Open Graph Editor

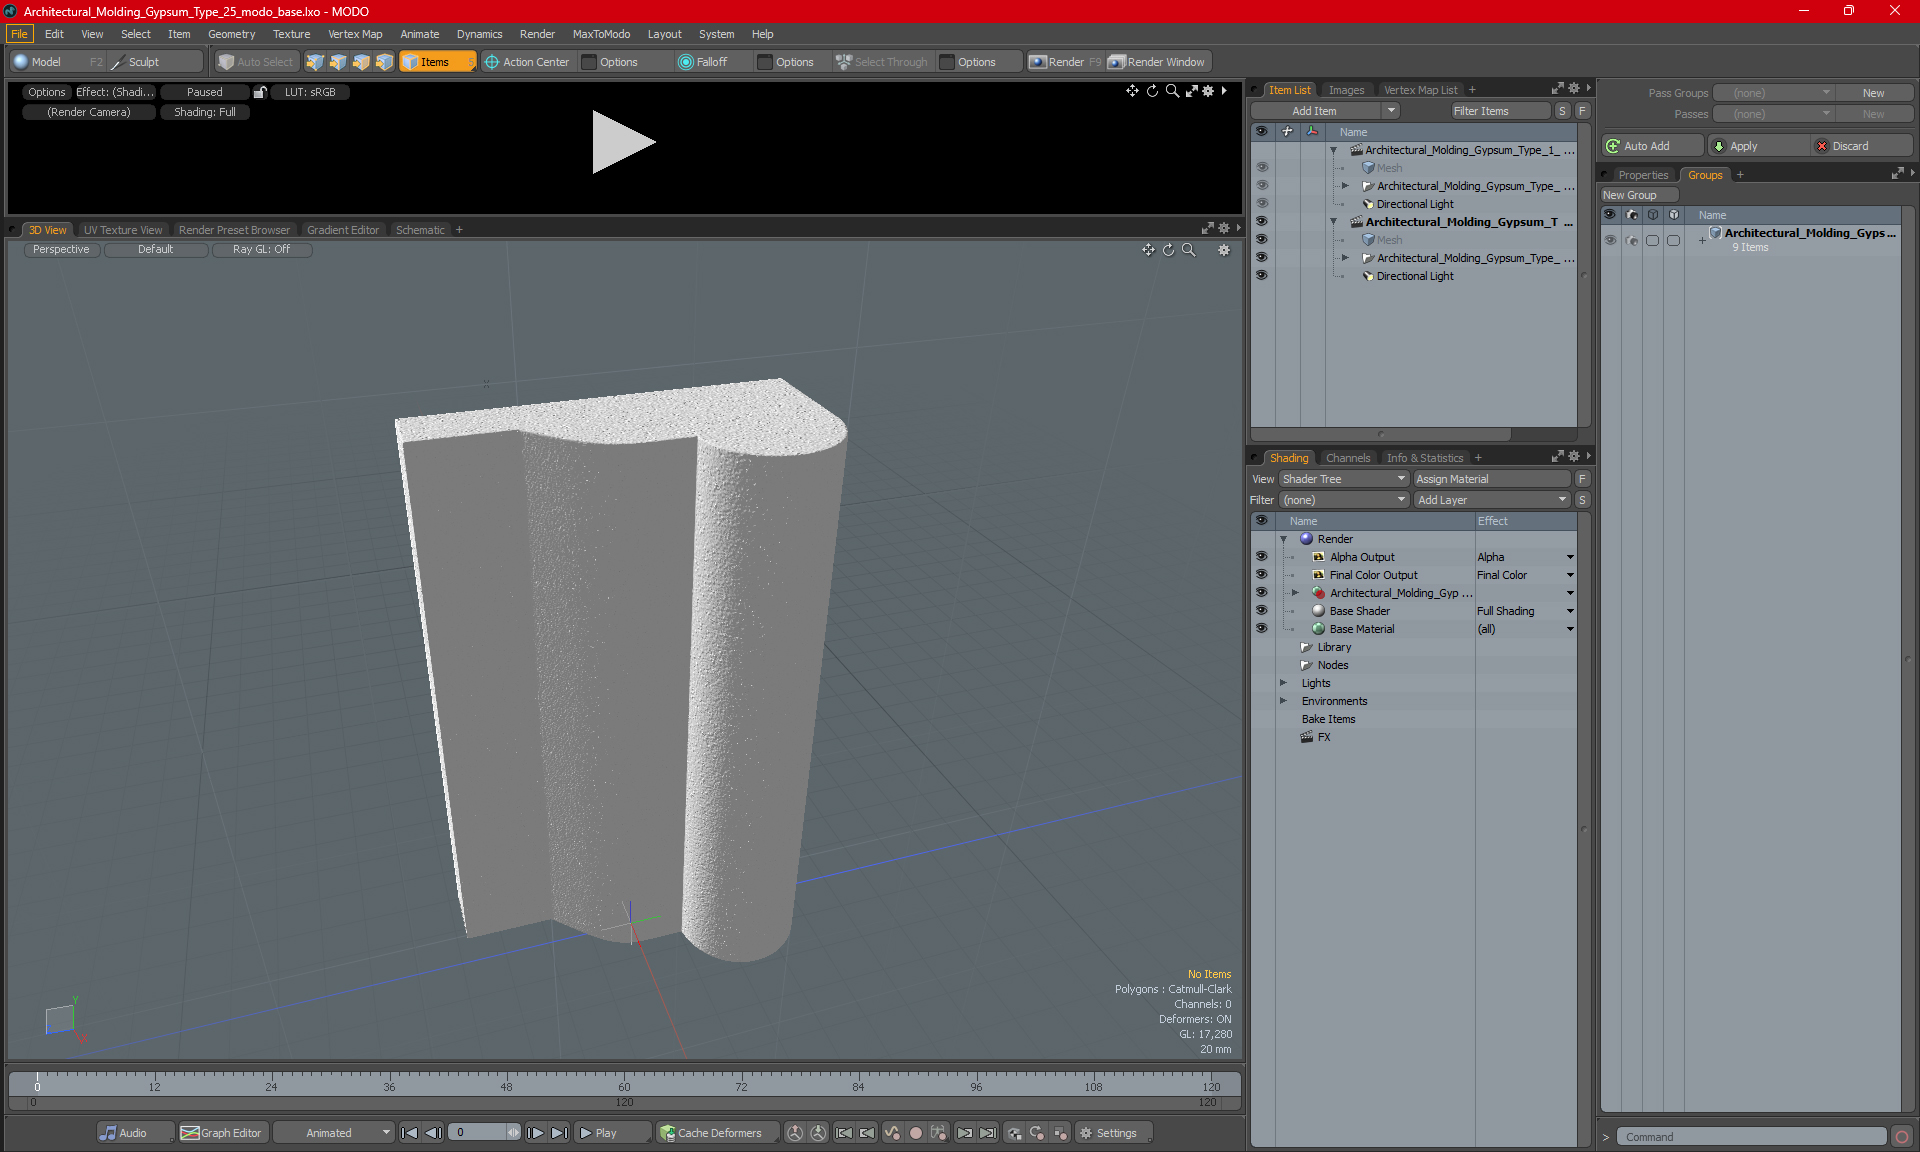click(x=222, y=1133)
